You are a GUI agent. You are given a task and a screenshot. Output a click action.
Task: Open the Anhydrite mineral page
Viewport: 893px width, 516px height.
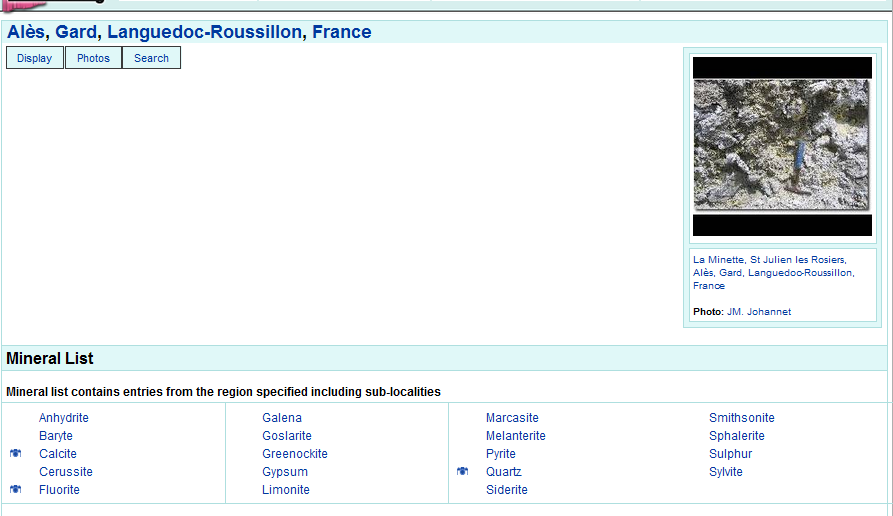click(63, 418)
